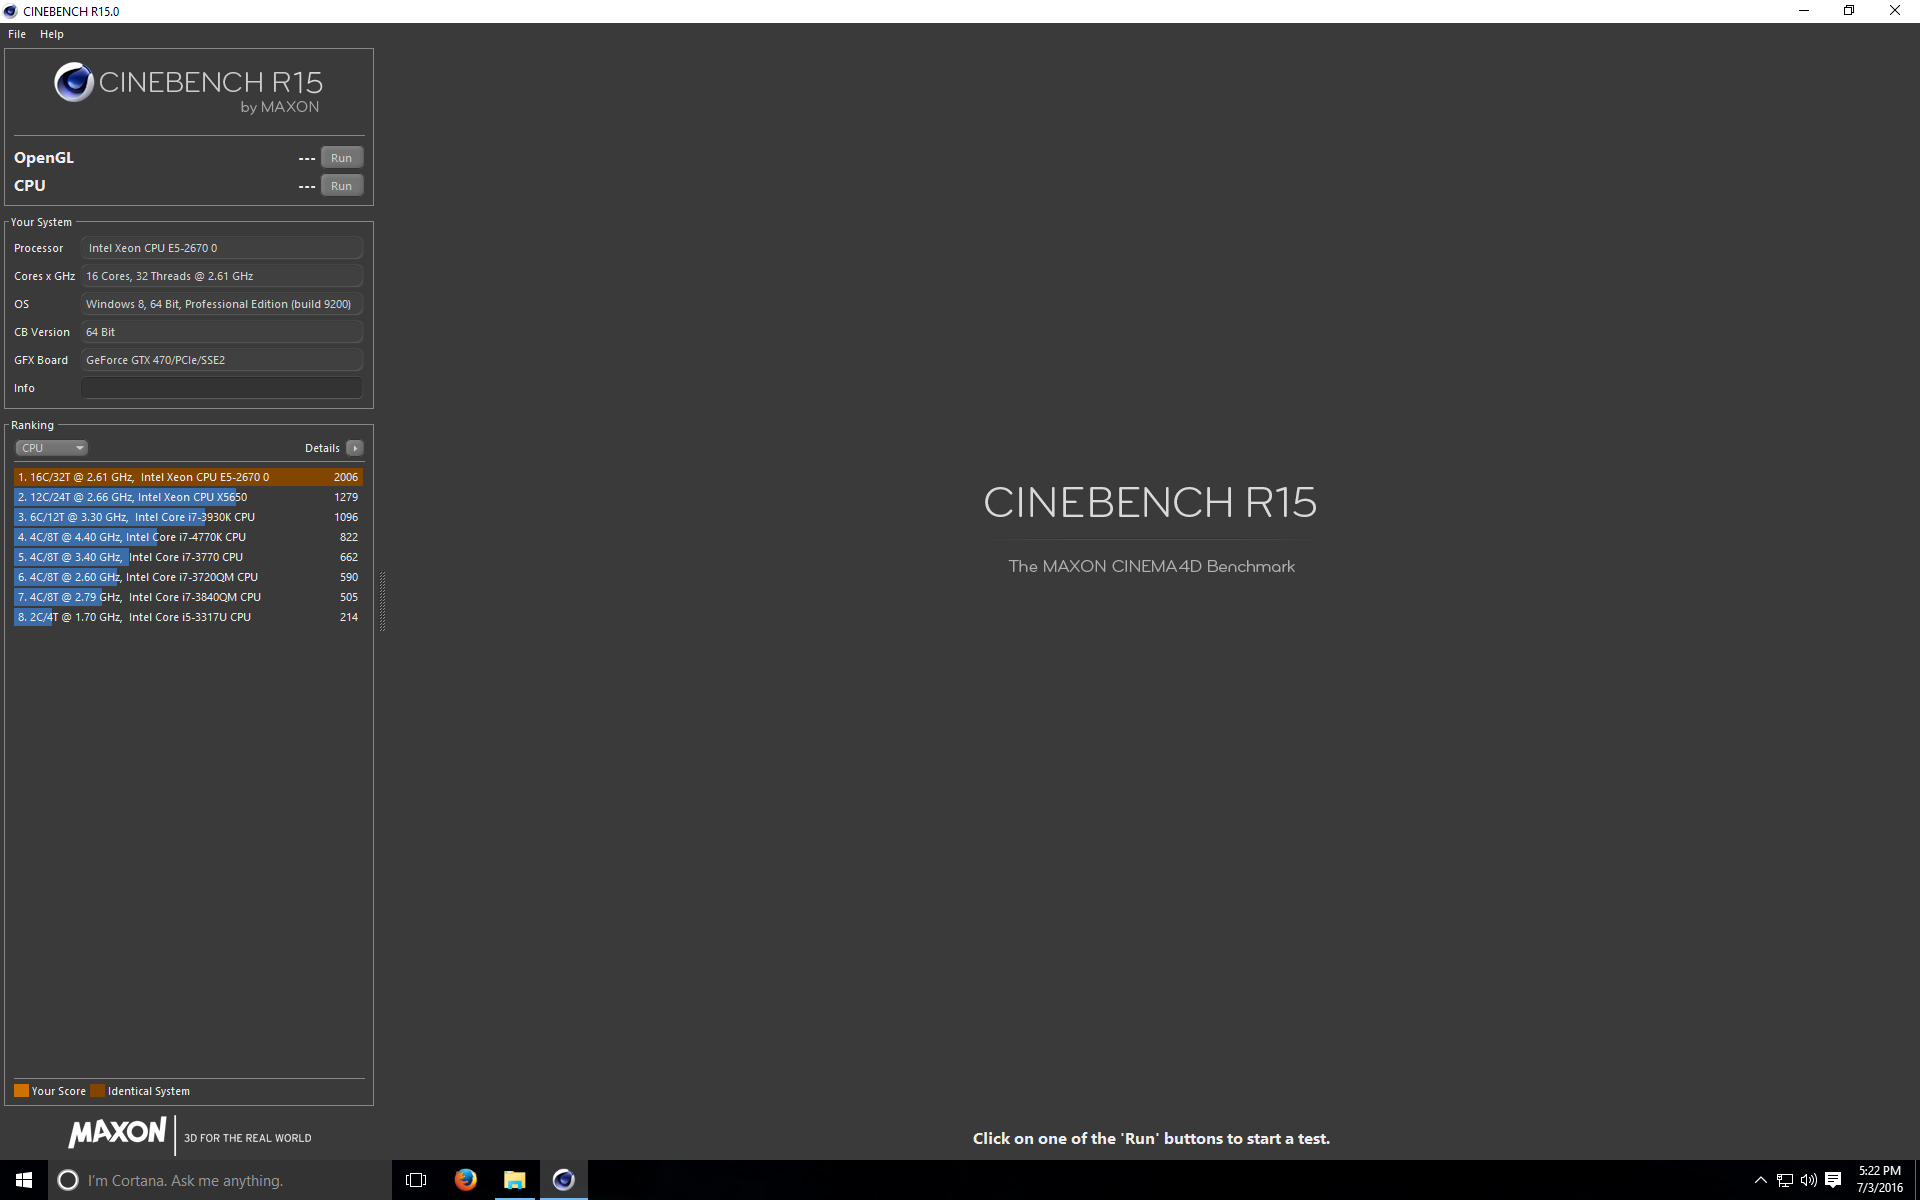Restore down the Cinebench window
This screenshot has height=1200, width=1920.
pos(1849,11)
